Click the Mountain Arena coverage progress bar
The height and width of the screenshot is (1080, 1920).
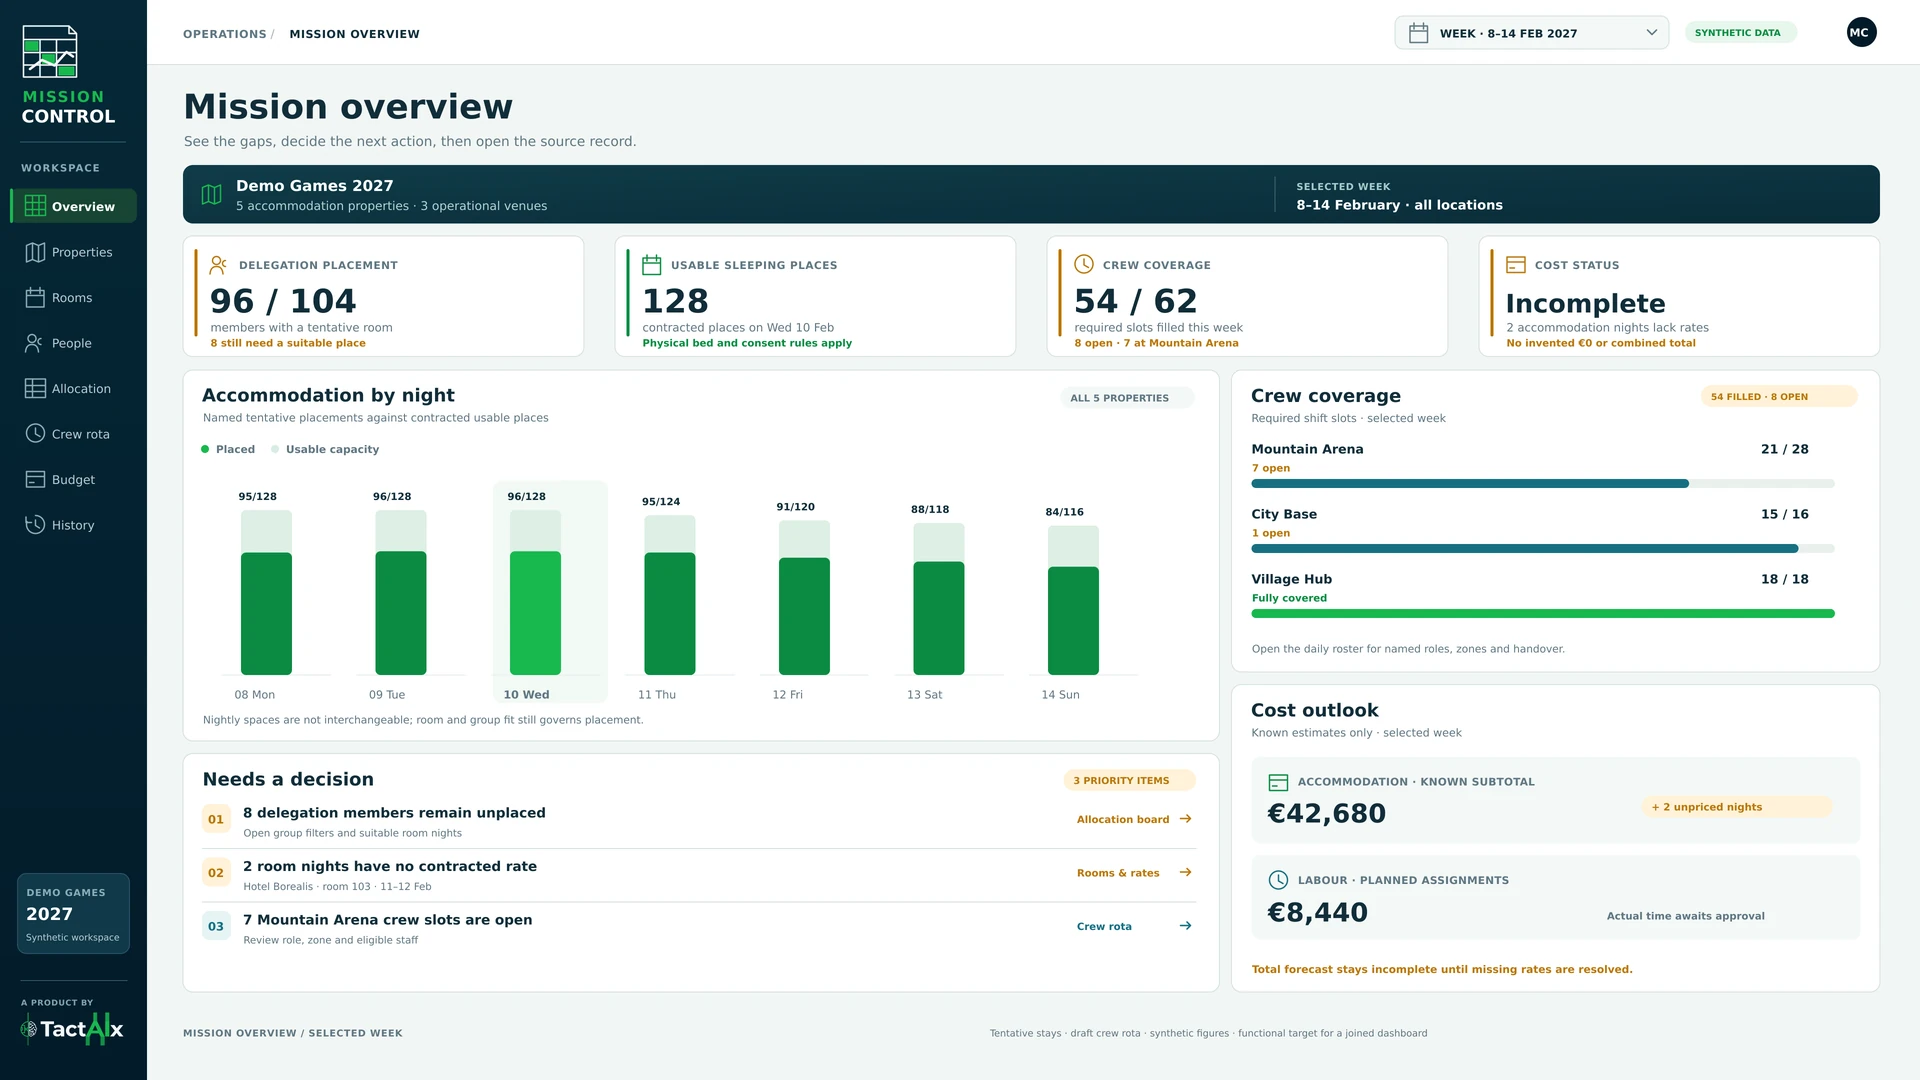(1543, 484)
